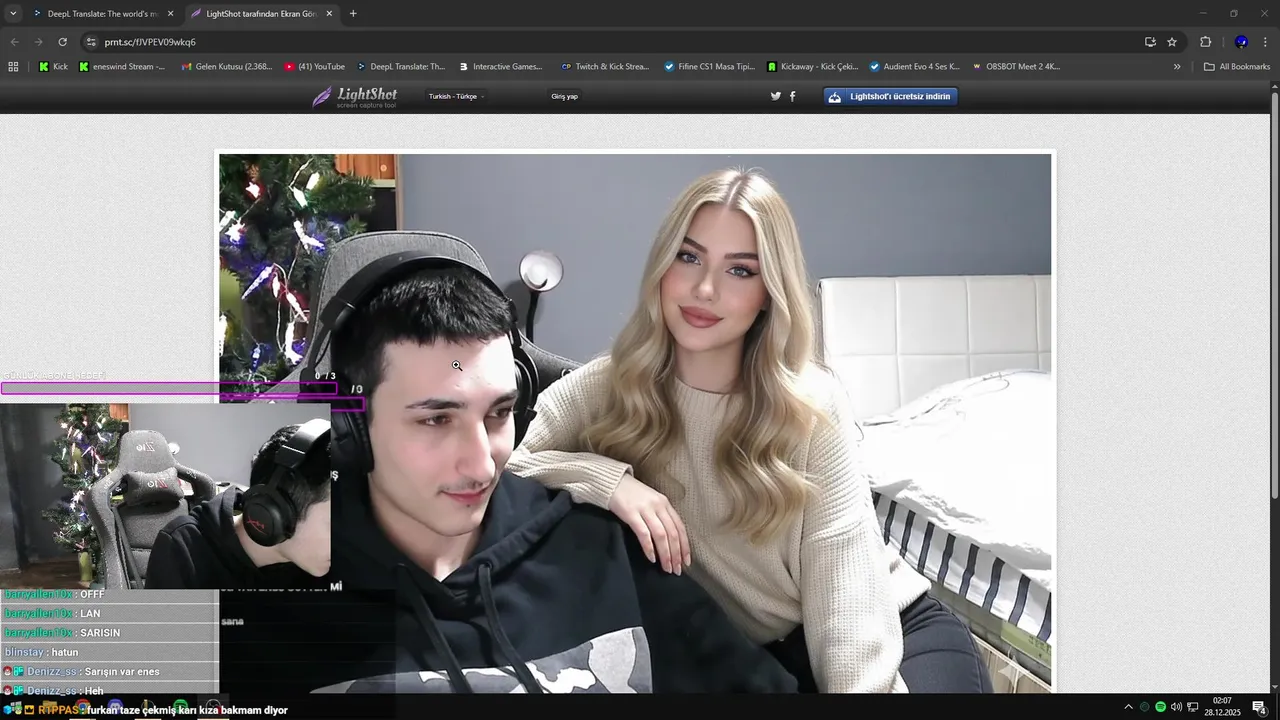Image resolution: width=1280 pixels, height=720 pixels.
Task: Close the DeepL Translate tab
Action: [x=170, y=14]
